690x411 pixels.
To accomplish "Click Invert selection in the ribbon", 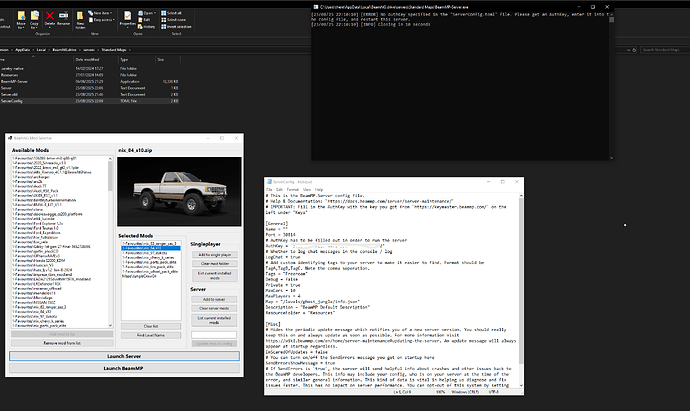I will tap(176, 26).
